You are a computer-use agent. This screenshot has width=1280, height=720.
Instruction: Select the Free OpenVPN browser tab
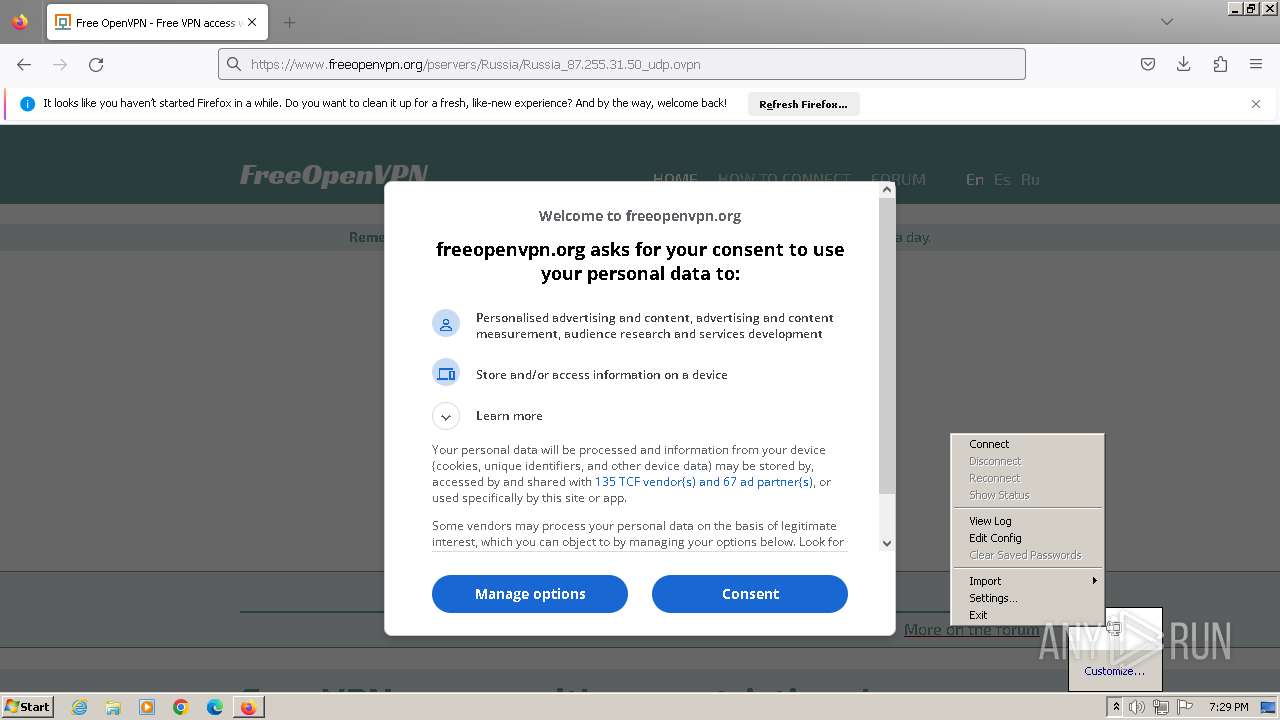(x=156, y=22)
